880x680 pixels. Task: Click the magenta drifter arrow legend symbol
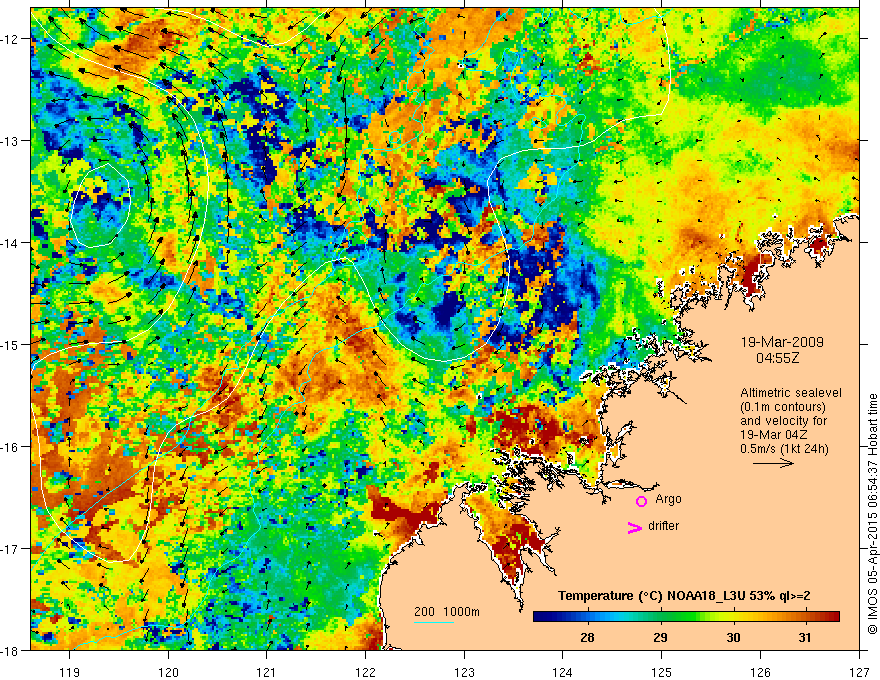pyautogui.click(x=634, y=527)
